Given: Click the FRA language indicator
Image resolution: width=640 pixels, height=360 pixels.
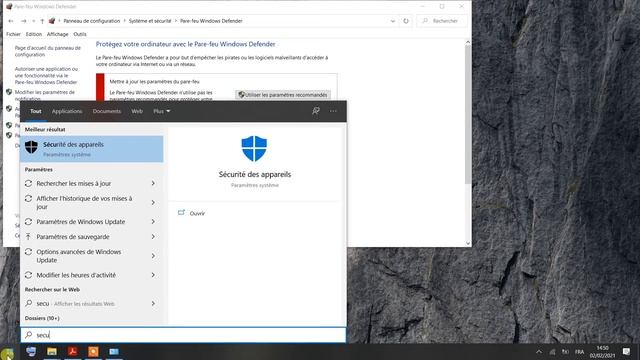Looking at the screenshot, I should (x=579, y=352).
